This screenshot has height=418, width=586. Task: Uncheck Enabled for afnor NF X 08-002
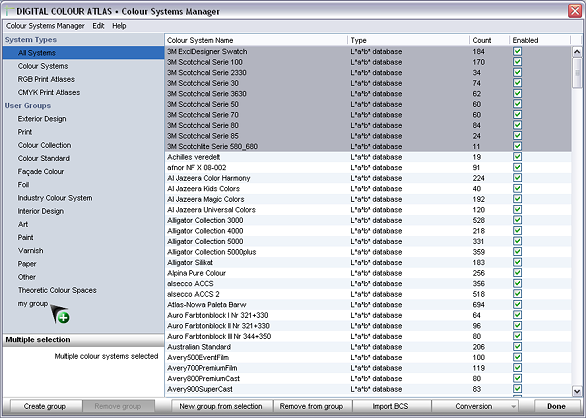coord(518,167)
